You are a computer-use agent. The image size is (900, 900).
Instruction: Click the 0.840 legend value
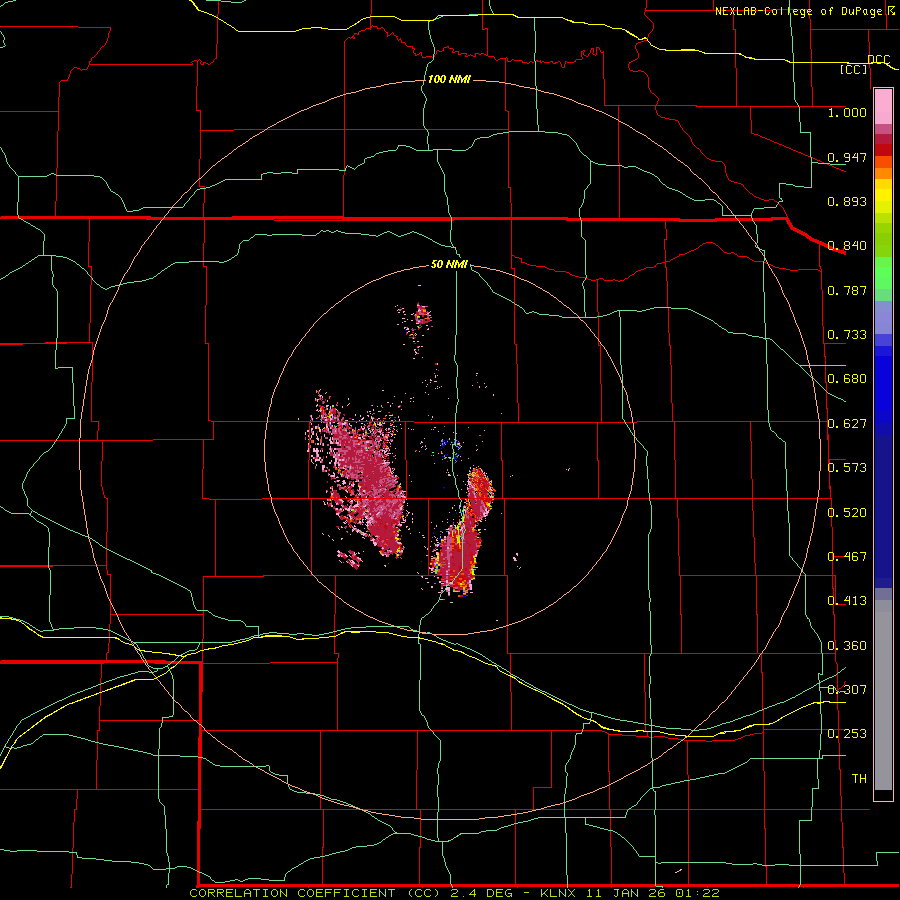click(847, 246)
